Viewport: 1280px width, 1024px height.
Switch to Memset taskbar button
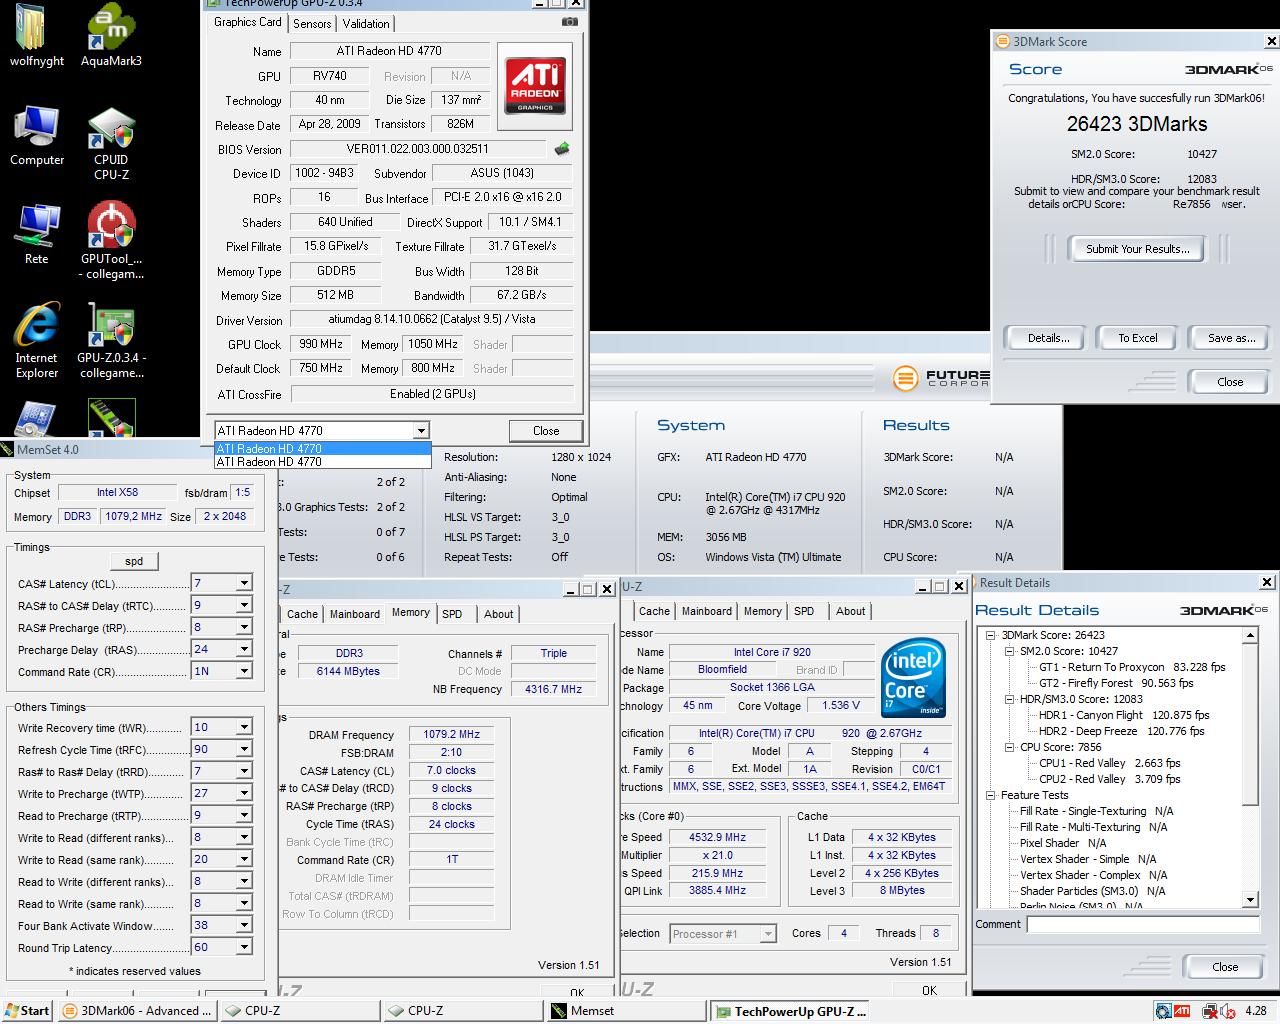(x=628, y=1011)
